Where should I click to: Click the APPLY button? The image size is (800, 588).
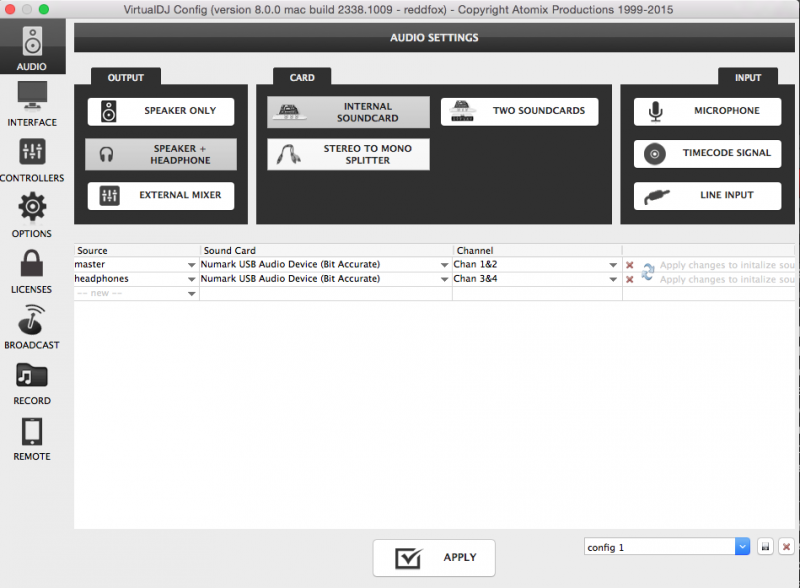434,557
